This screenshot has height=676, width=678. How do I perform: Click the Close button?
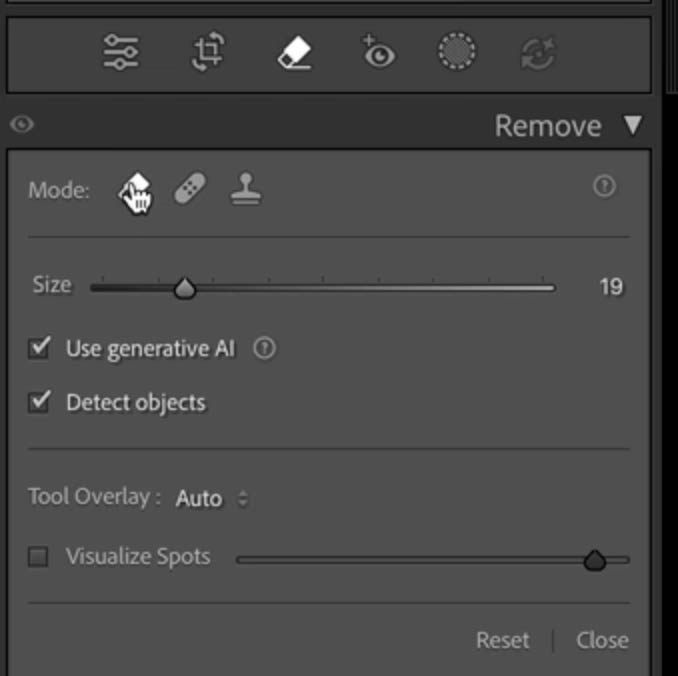[x=602, y=640]
